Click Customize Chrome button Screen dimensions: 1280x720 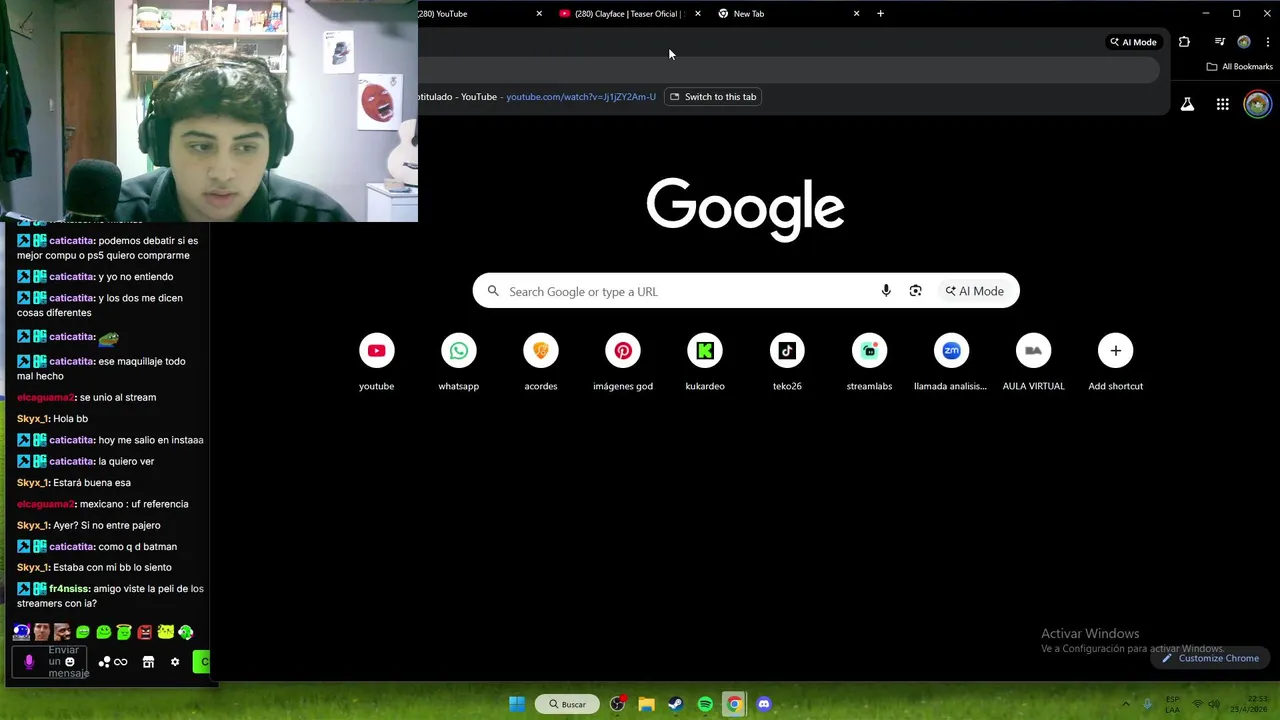tap(1210, 658)
